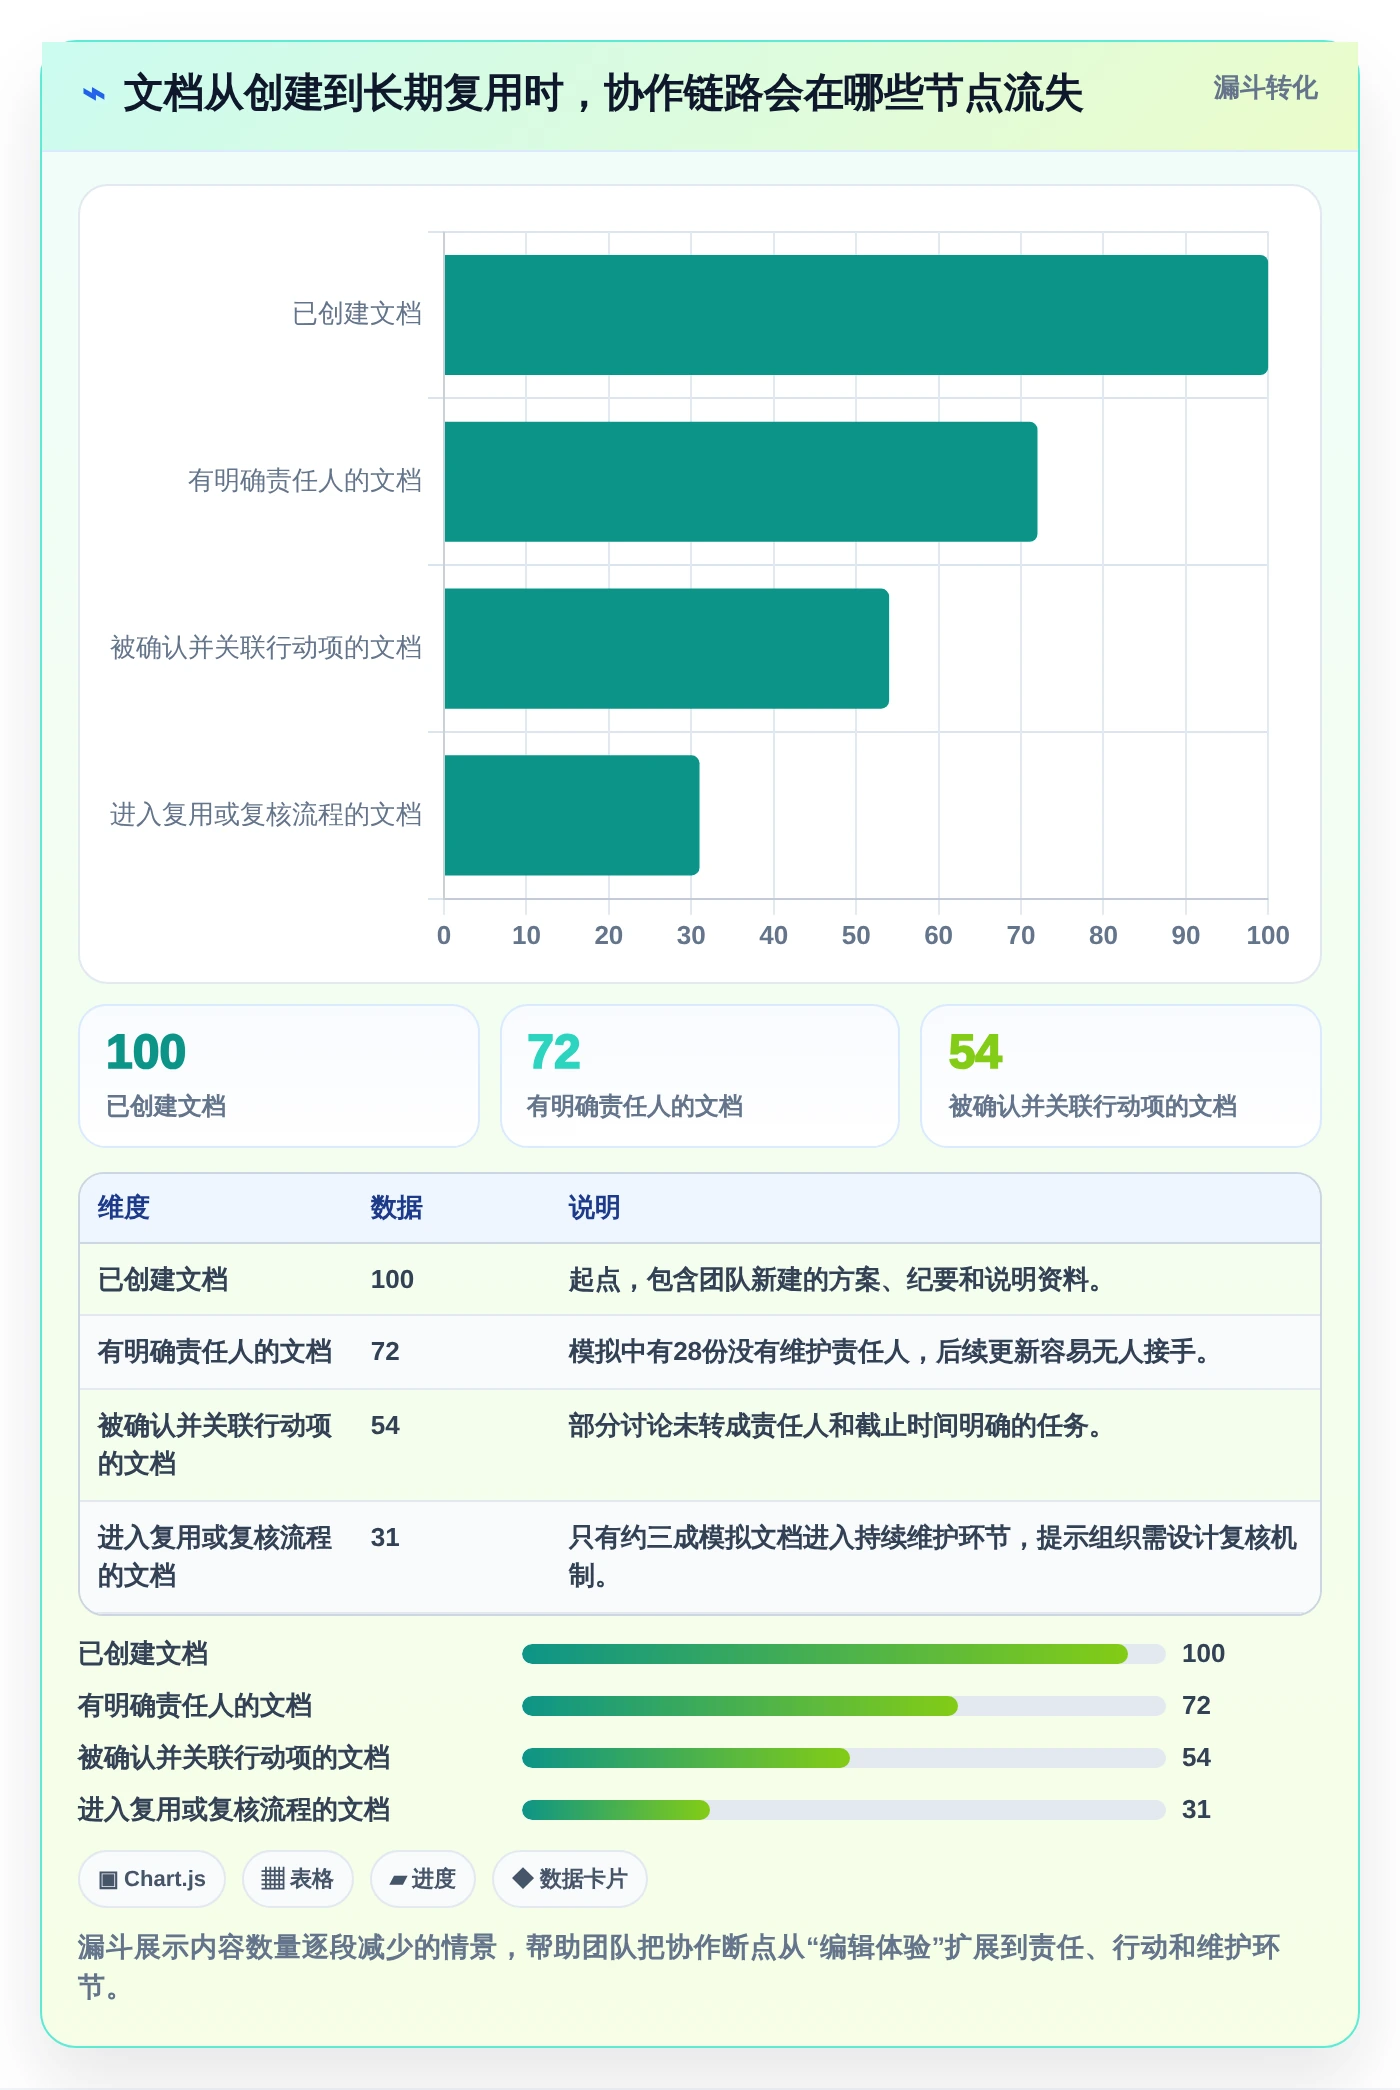Click the Chart.js chip

[x=152, y=1879]
